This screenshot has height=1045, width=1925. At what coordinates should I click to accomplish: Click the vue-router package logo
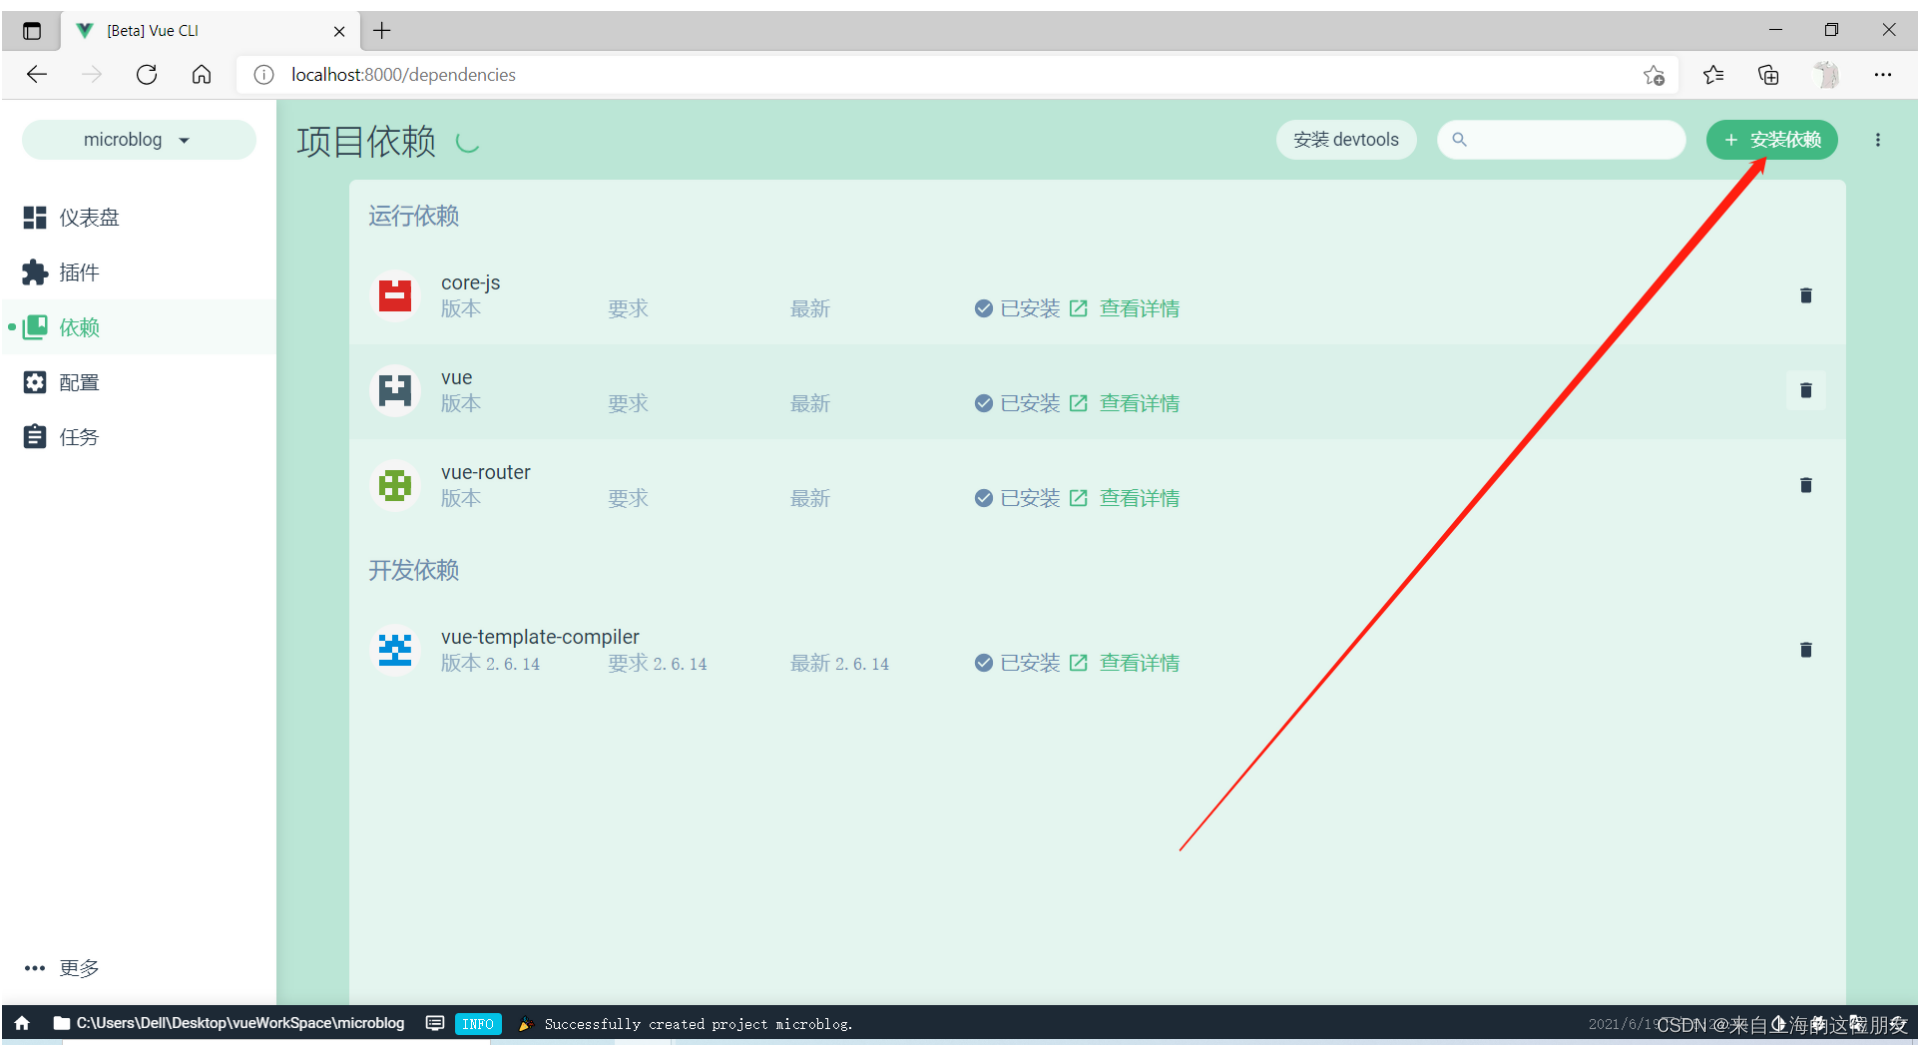(395, 485)
